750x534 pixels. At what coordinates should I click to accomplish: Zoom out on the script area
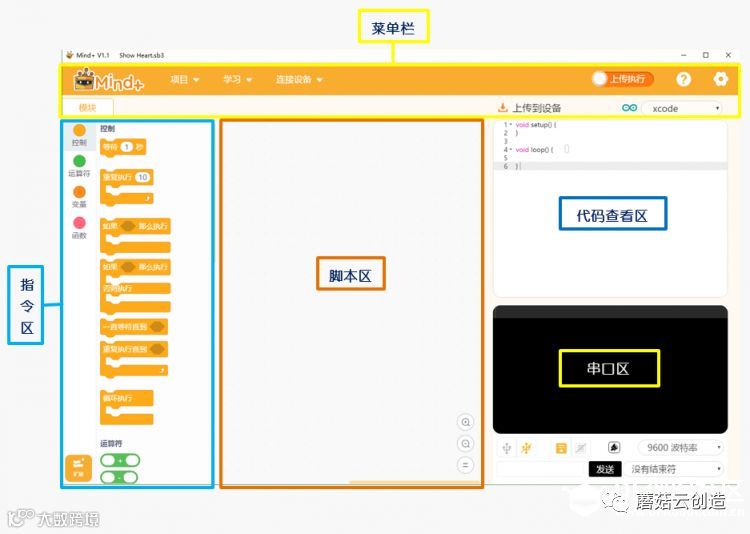[x=465, y=444]
